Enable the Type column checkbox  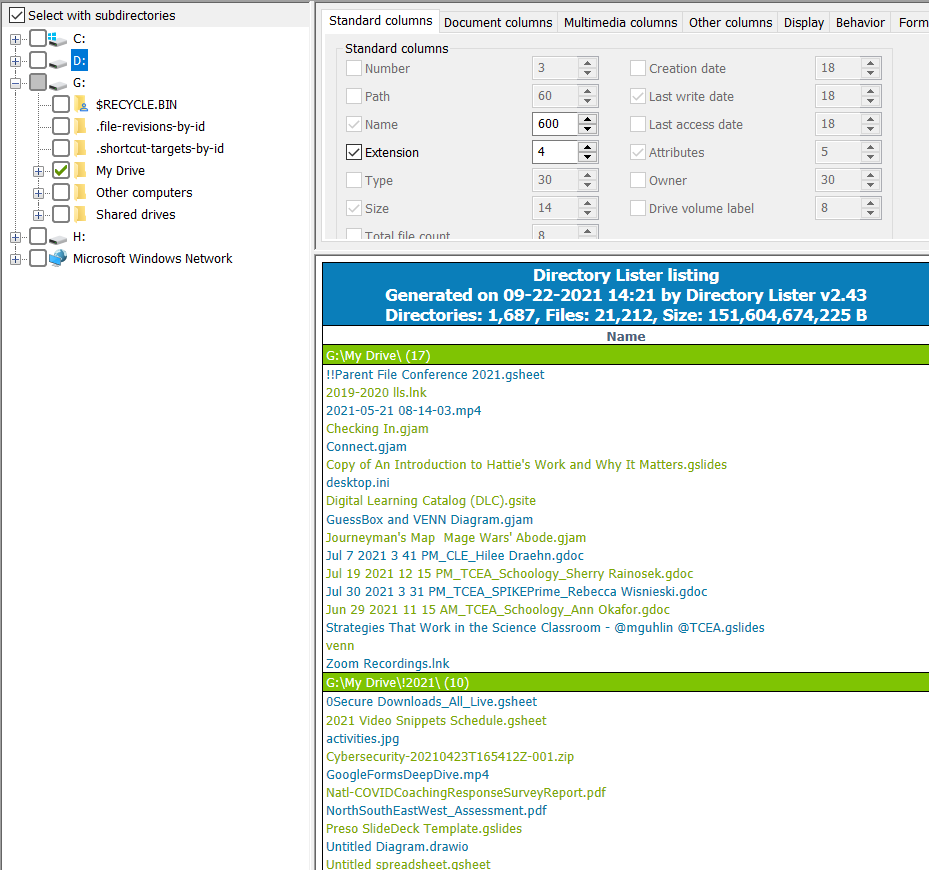tap(354, 180)
